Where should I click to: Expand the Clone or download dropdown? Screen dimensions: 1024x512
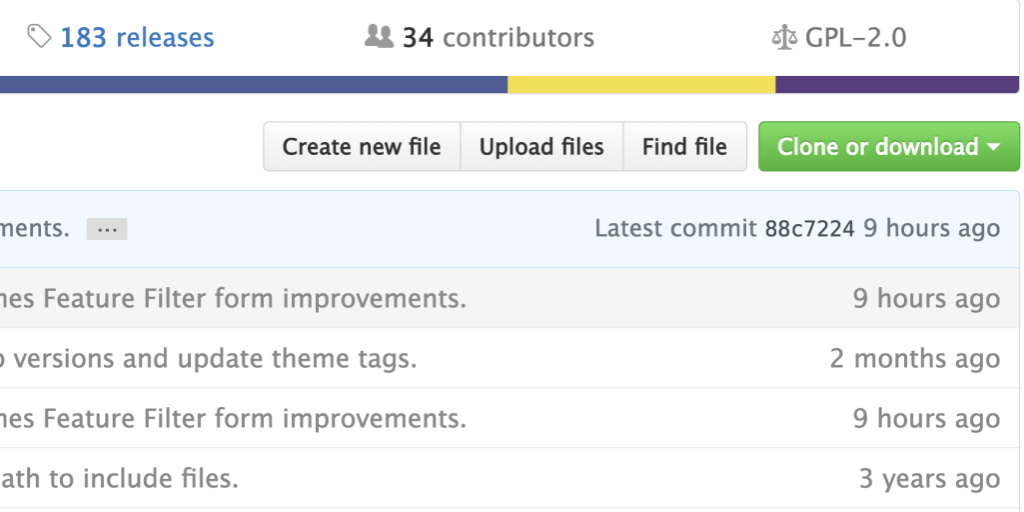tap(889, 147)
